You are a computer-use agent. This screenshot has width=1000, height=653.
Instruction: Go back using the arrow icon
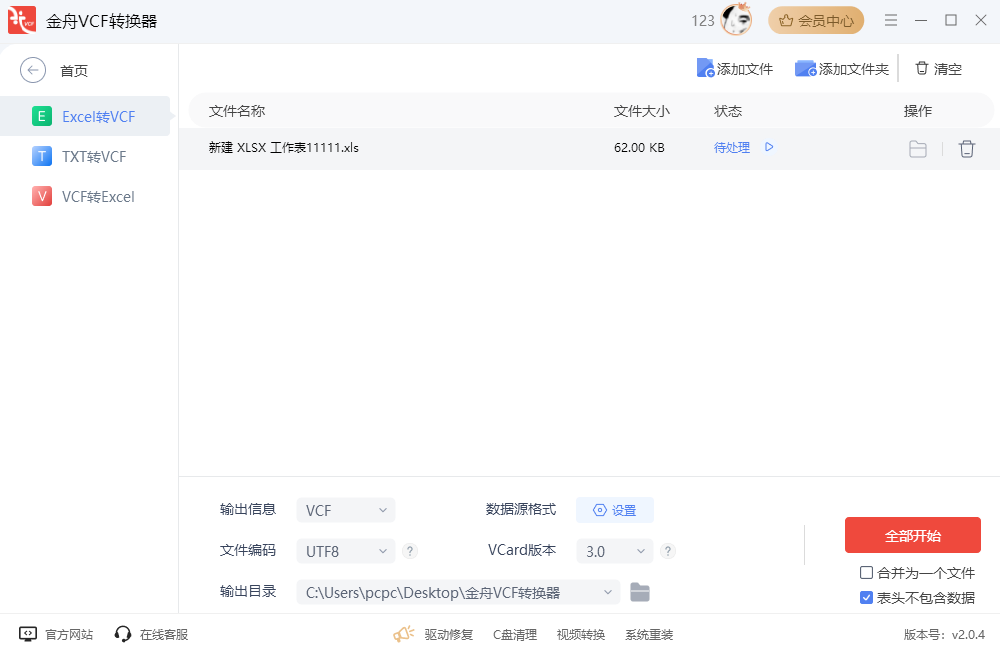point(33,70)
